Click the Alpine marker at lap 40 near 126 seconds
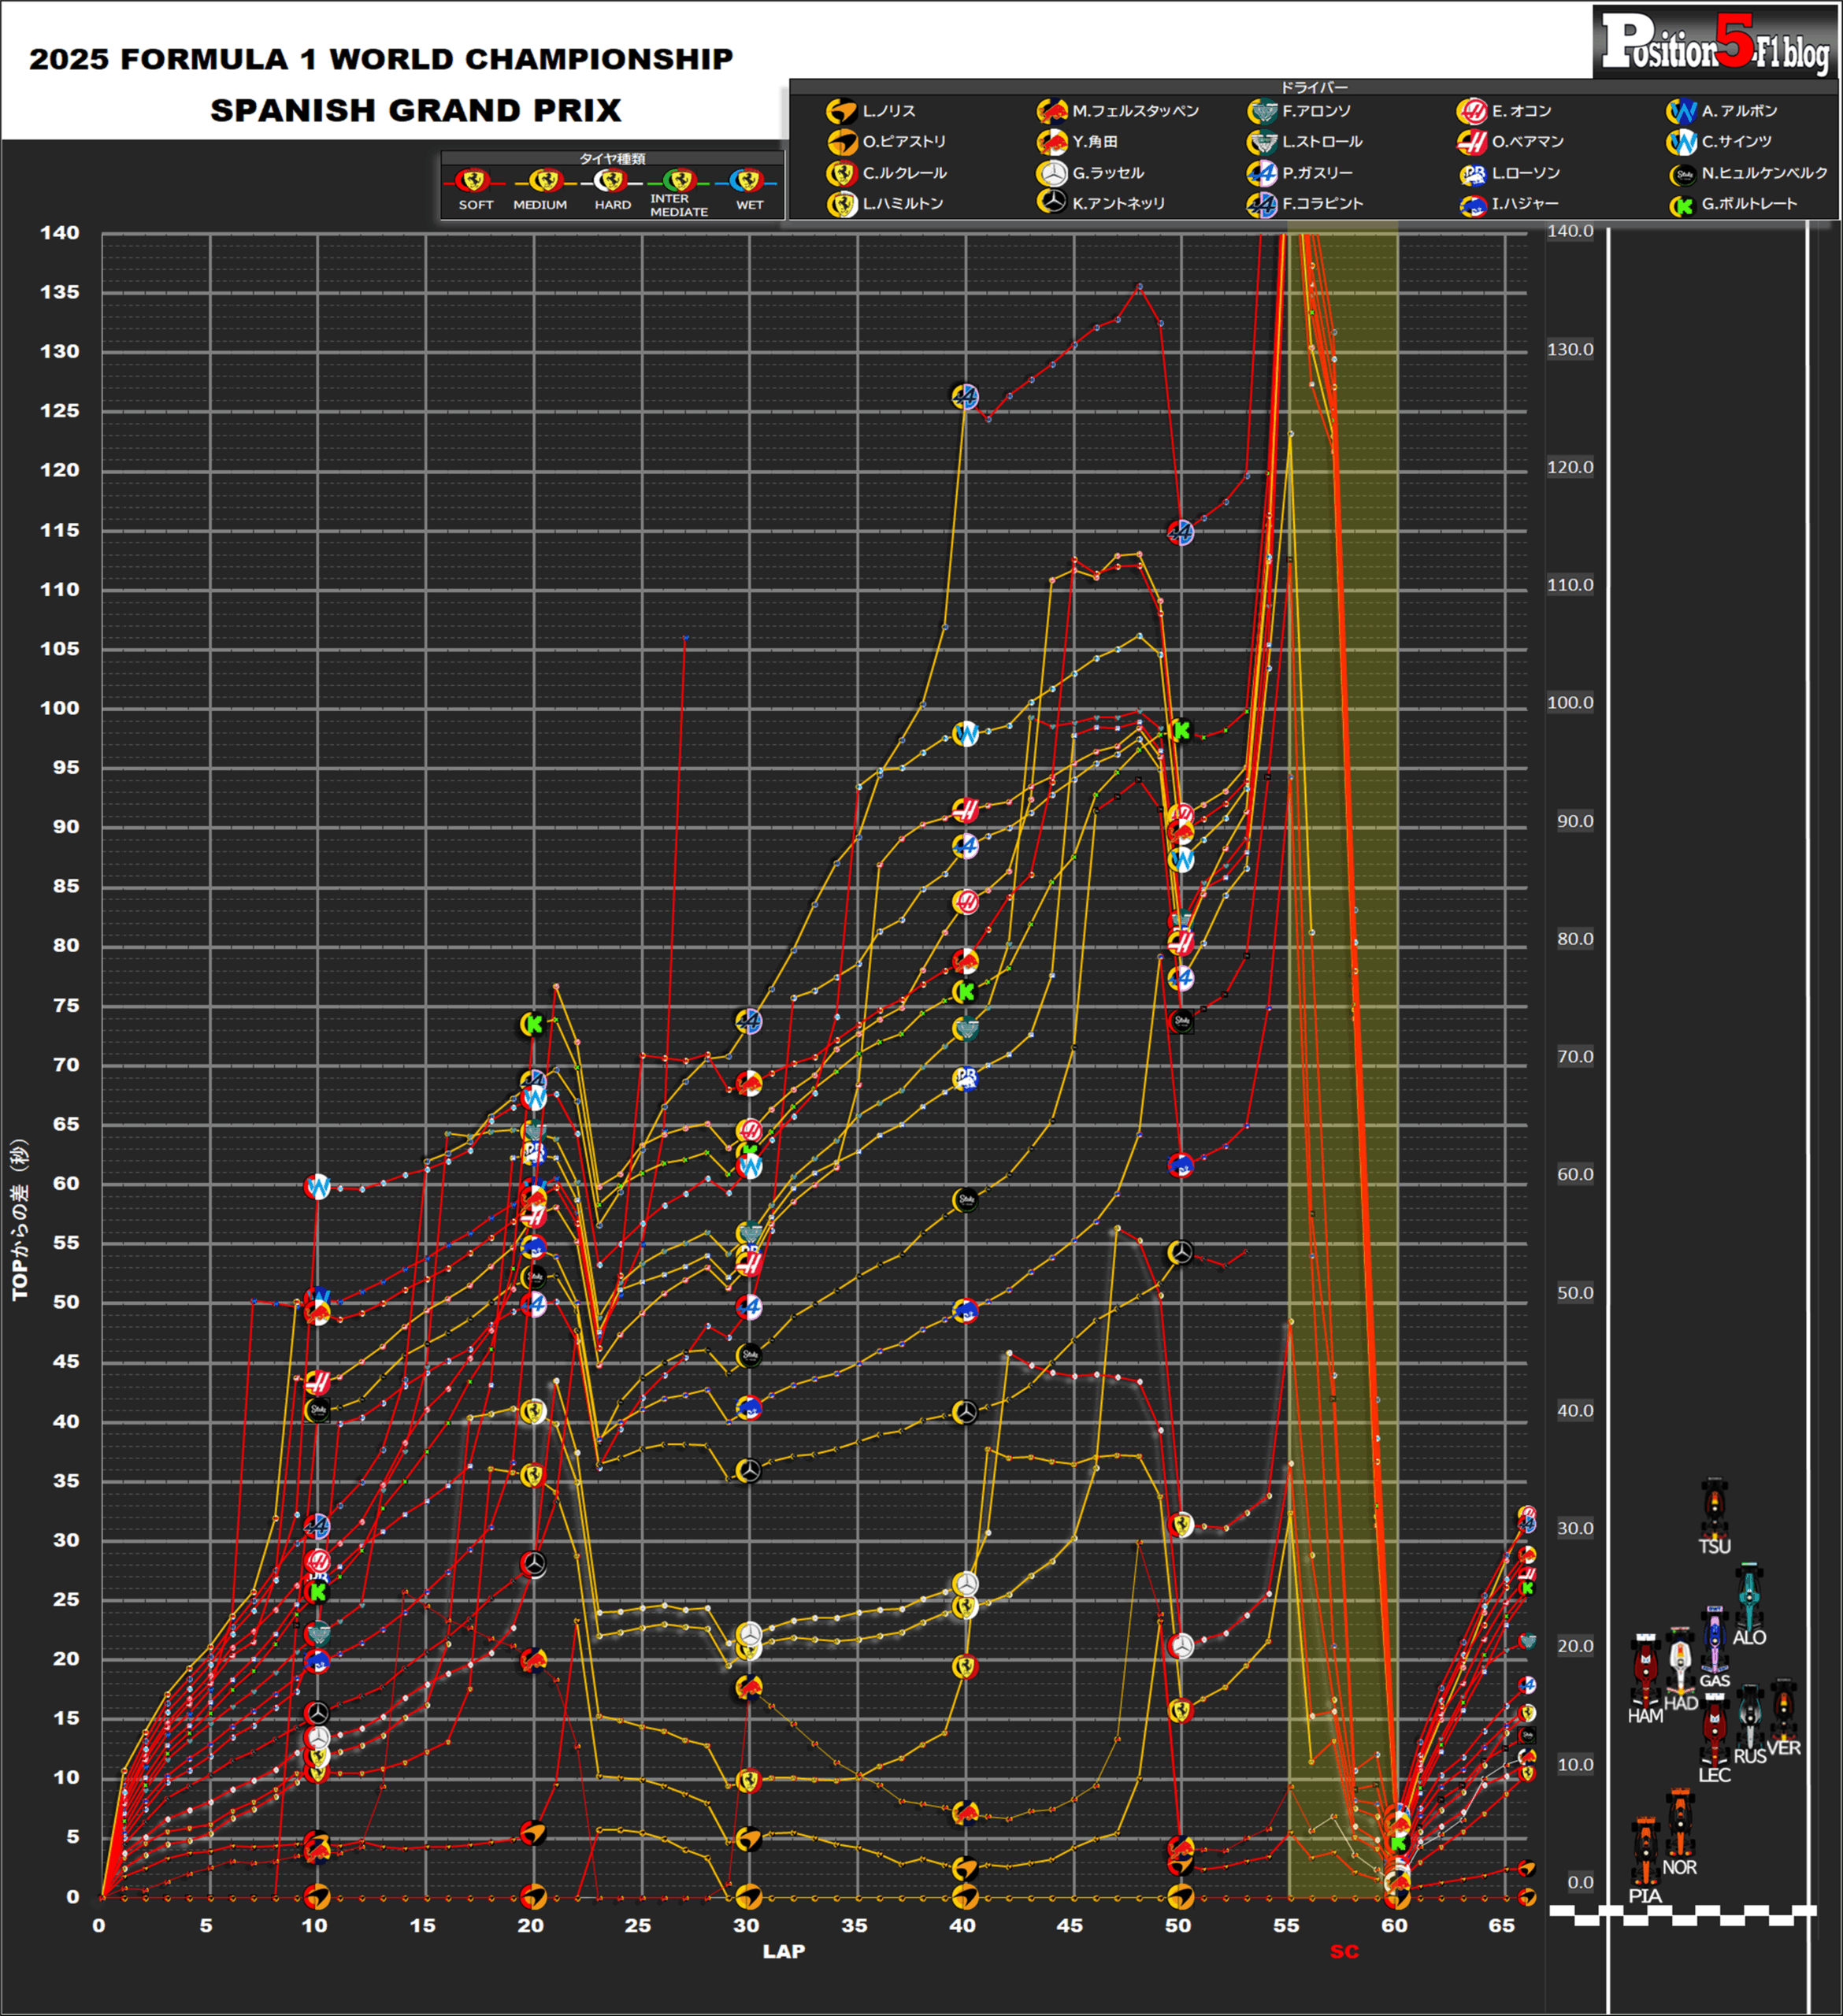This screenshot has width=1843, height=2016. click(x=964, y=397)
